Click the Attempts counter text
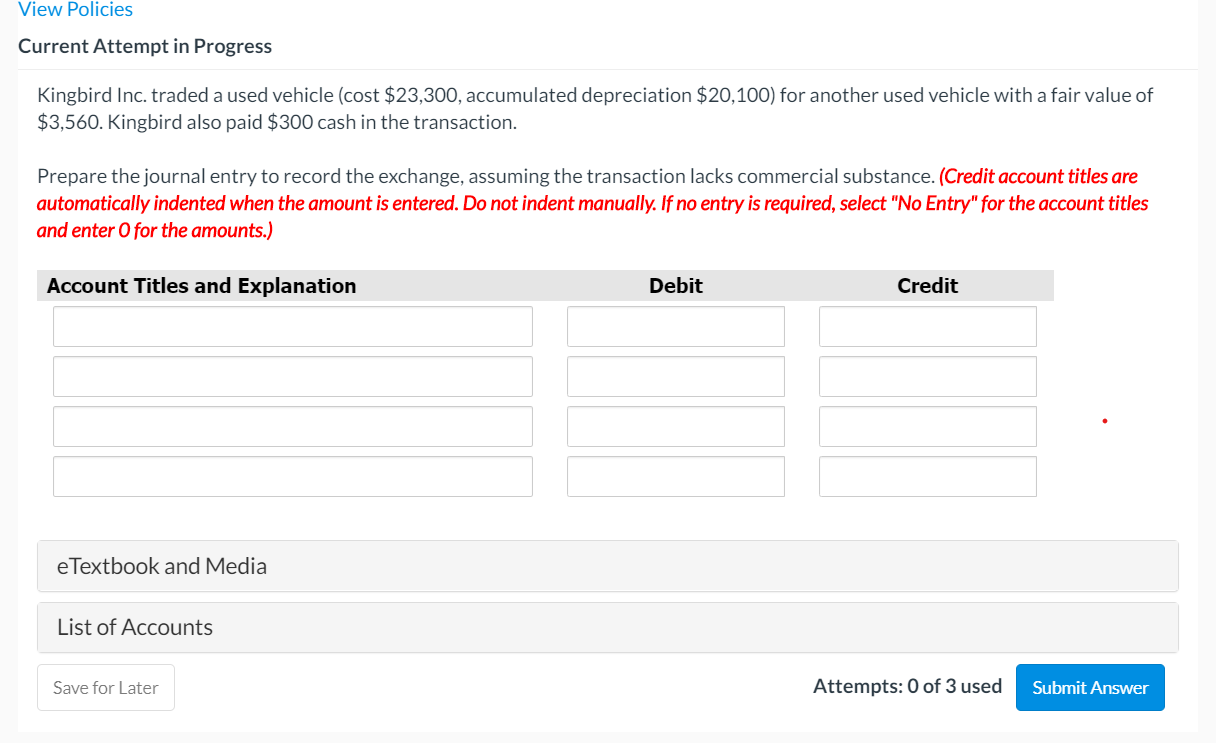Screen dimensions: 1216x743 [x=907, y=686]
